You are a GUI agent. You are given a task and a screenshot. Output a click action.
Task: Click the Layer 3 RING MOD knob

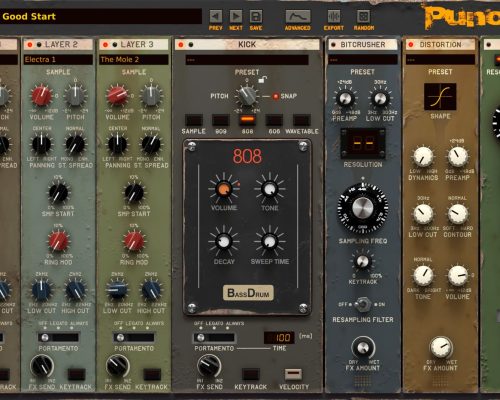(134, 241)
